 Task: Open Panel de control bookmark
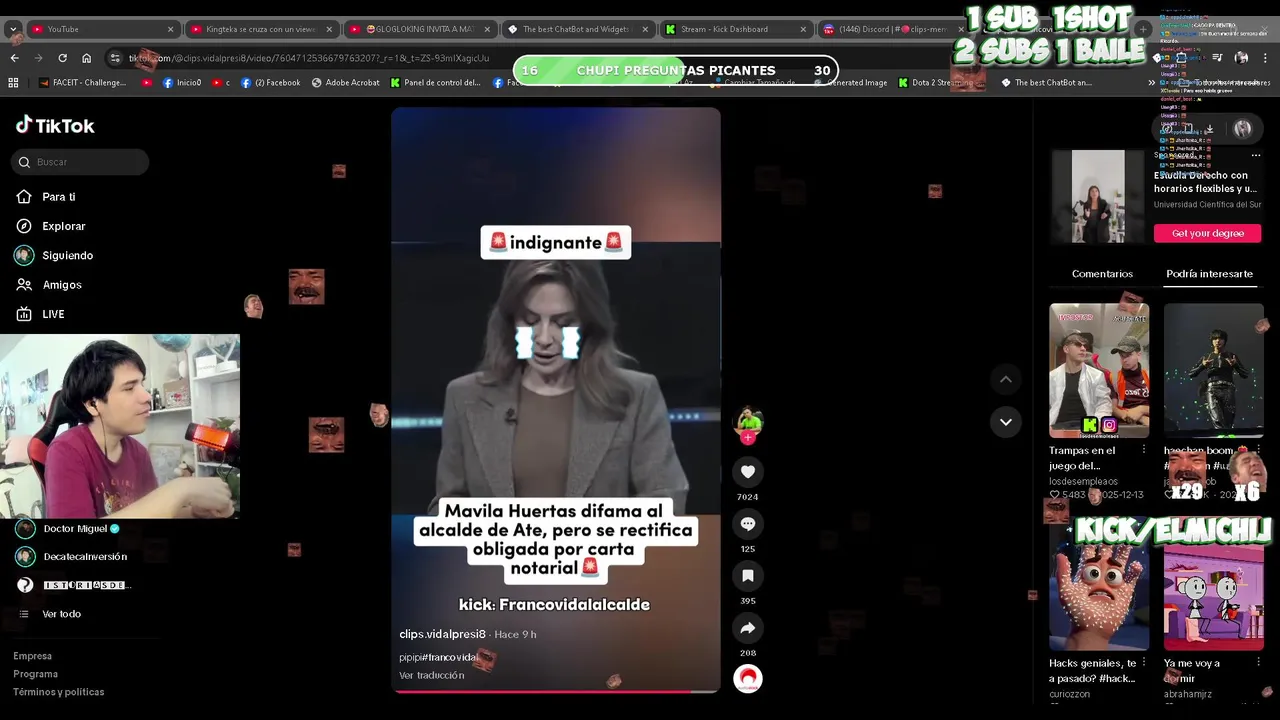pyautogui.click(x=435, y=83)
